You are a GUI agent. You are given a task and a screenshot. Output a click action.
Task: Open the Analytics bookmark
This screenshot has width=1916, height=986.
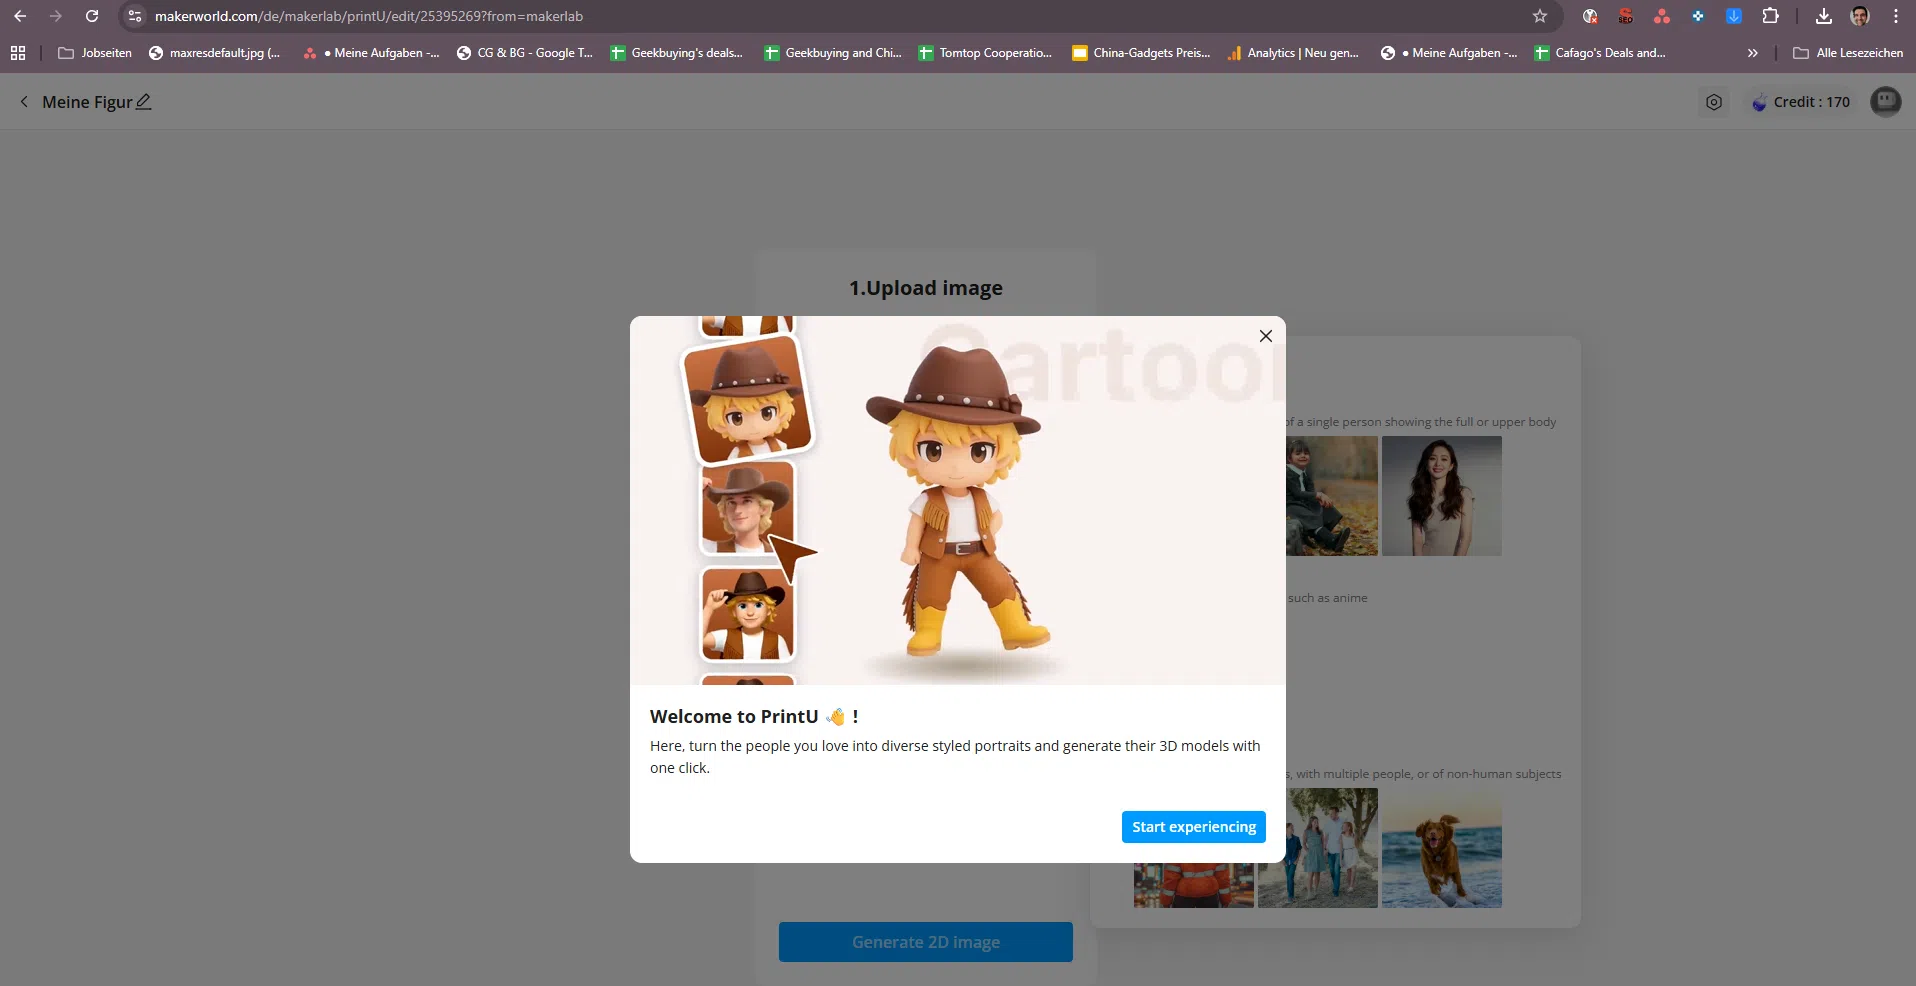pyautogui.click(x=1293, y=53)
